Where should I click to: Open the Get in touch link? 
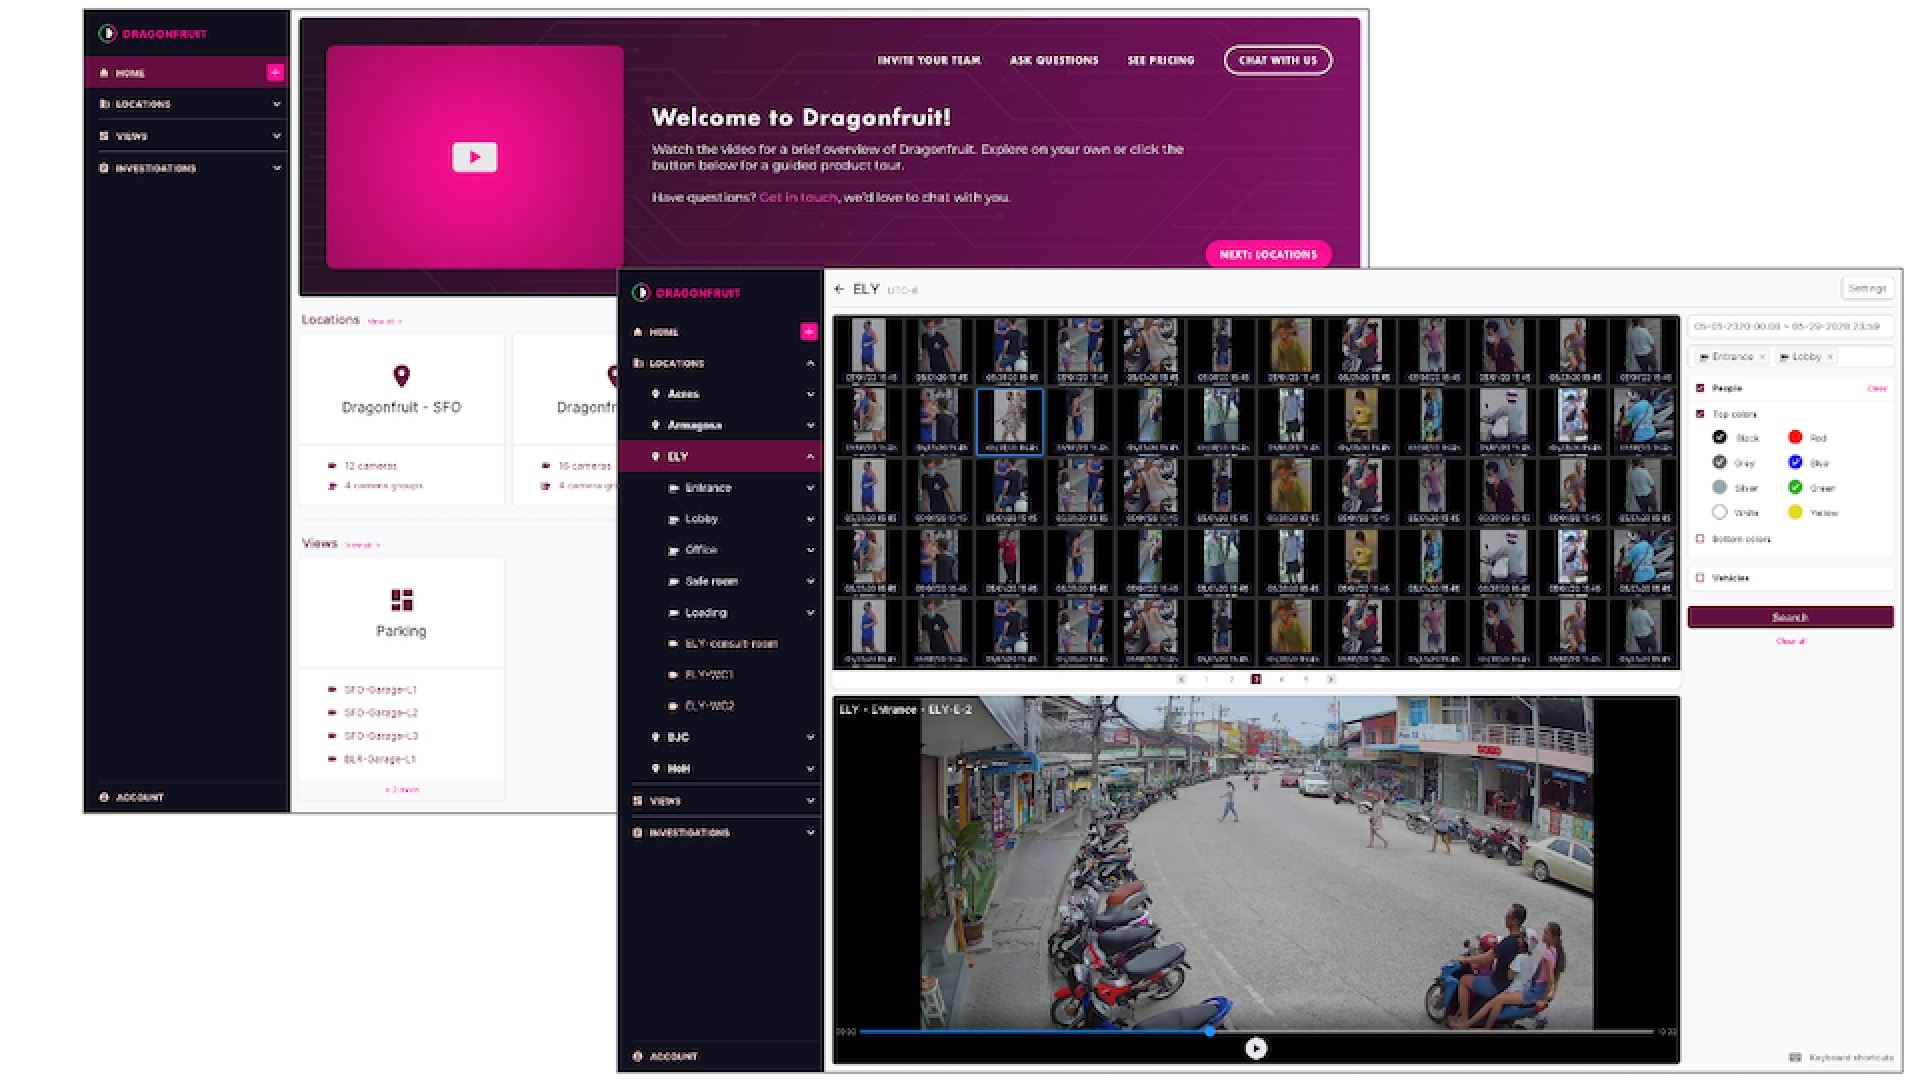[798, 198]
